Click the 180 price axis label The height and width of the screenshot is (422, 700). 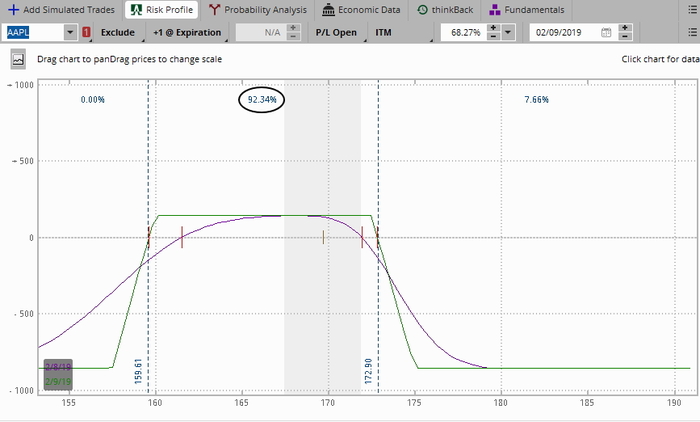pos(500,403)
